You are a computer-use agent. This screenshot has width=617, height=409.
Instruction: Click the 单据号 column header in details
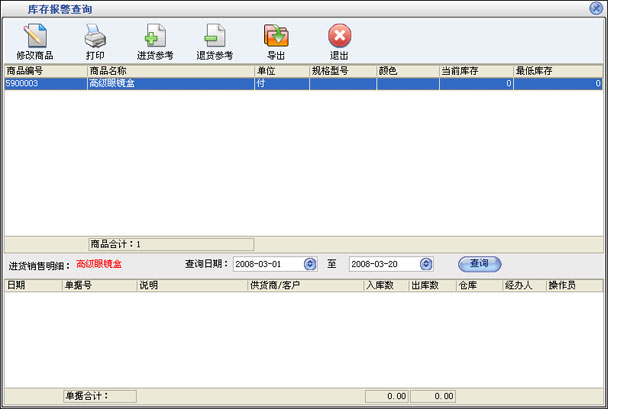click(98, 286)
